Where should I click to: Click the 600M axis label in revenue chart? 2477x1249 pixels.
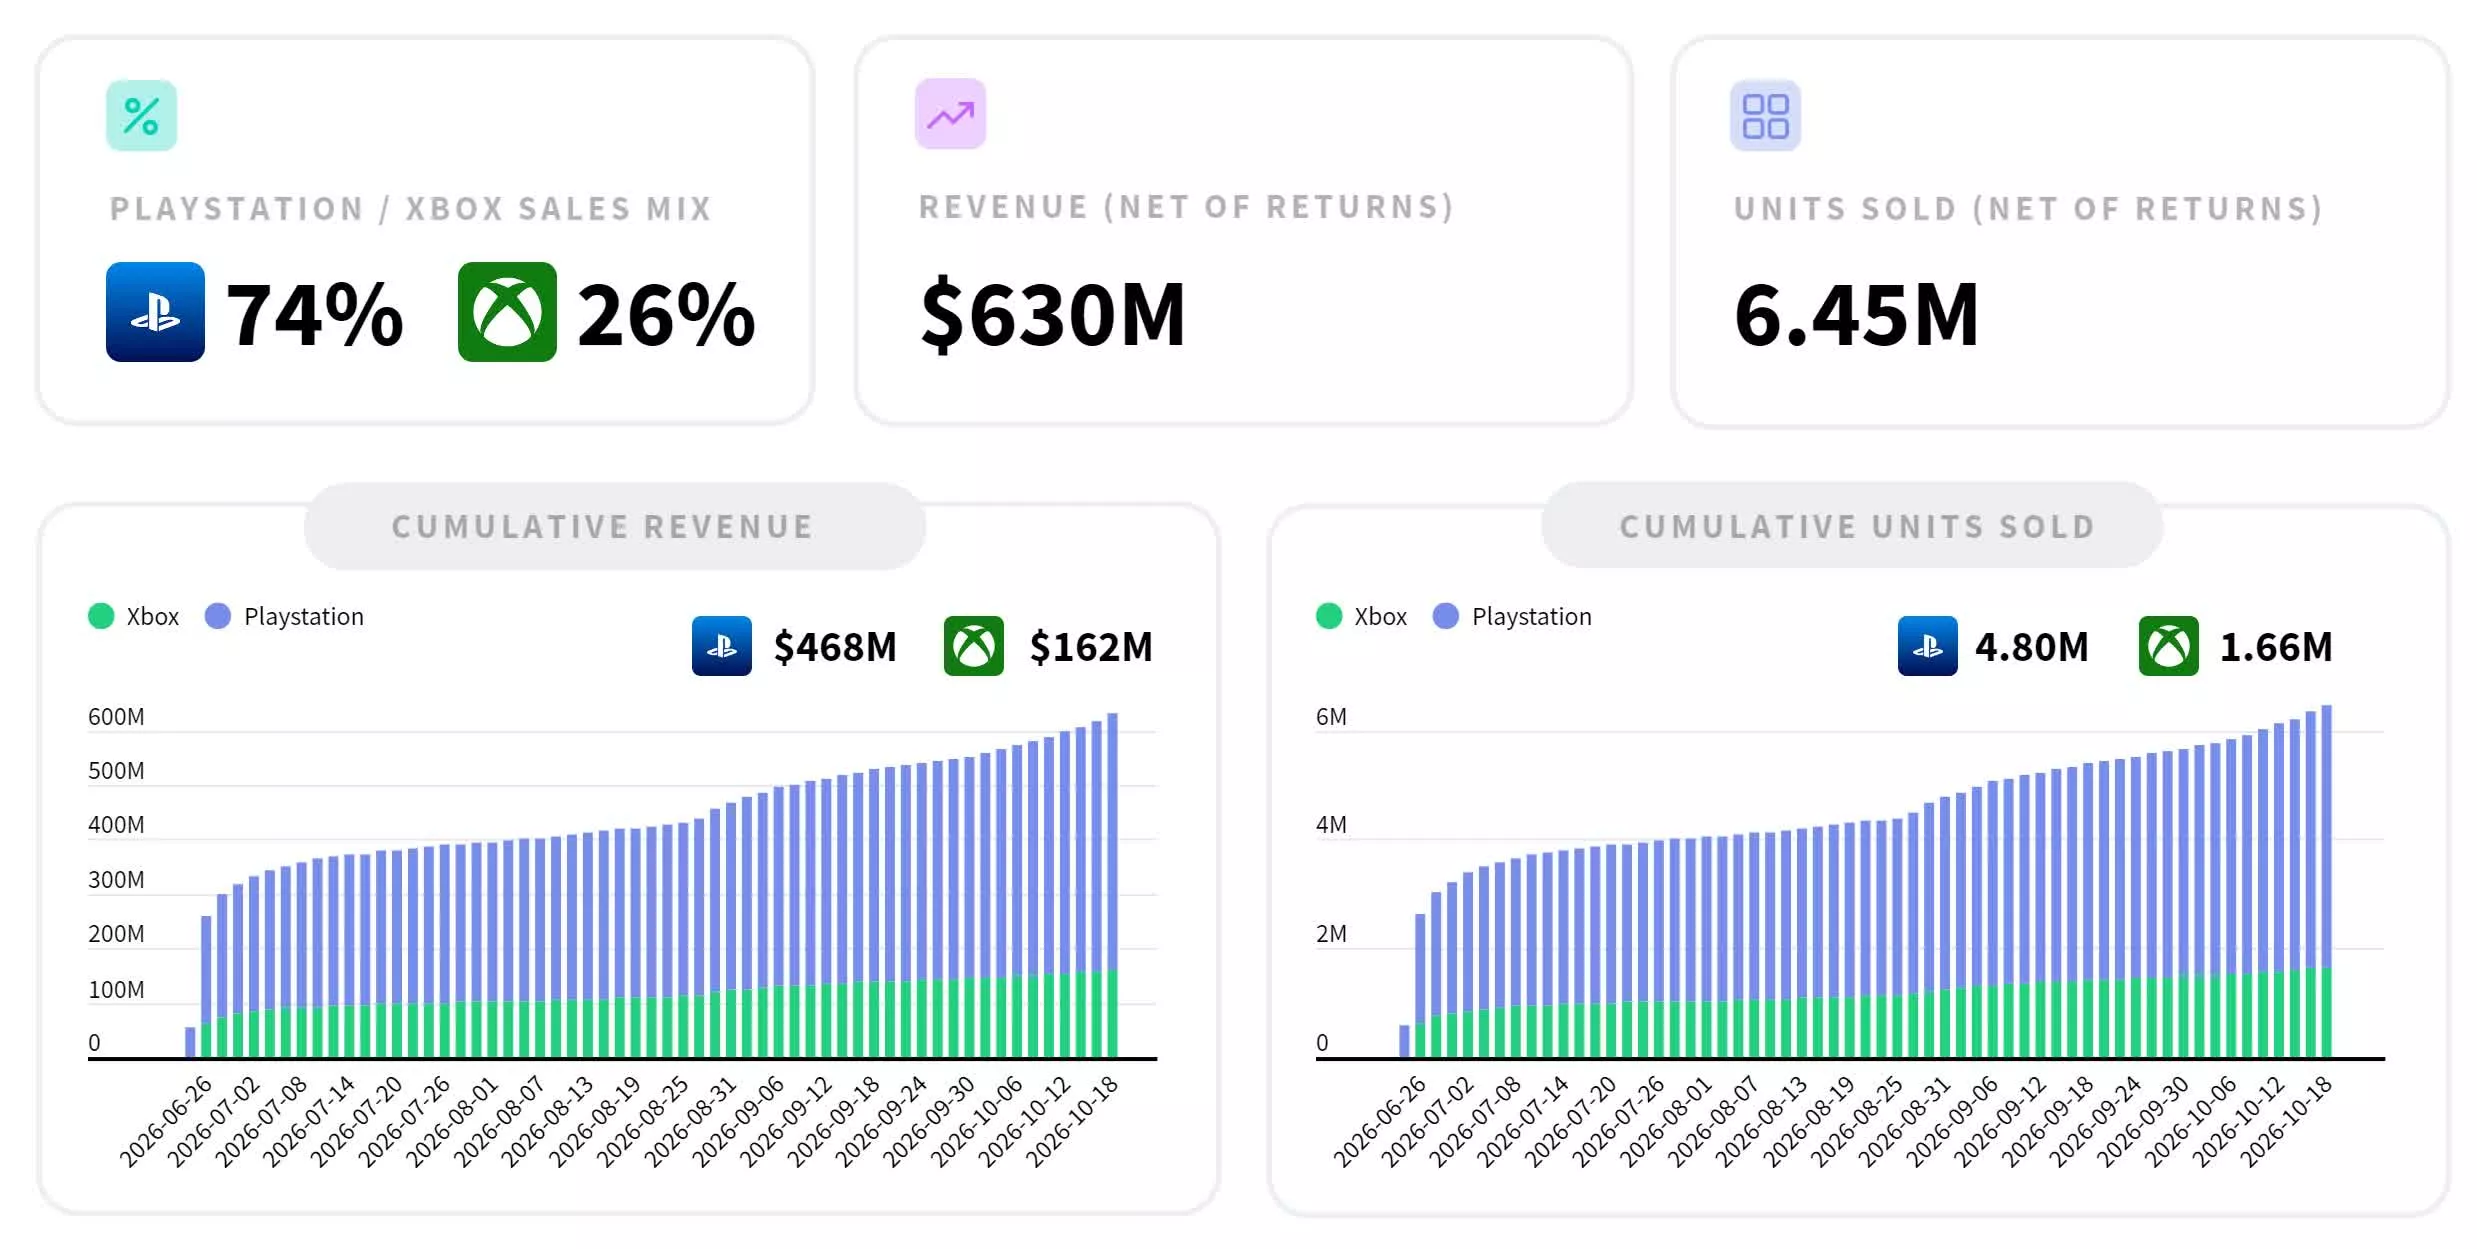tap(116, 717)
